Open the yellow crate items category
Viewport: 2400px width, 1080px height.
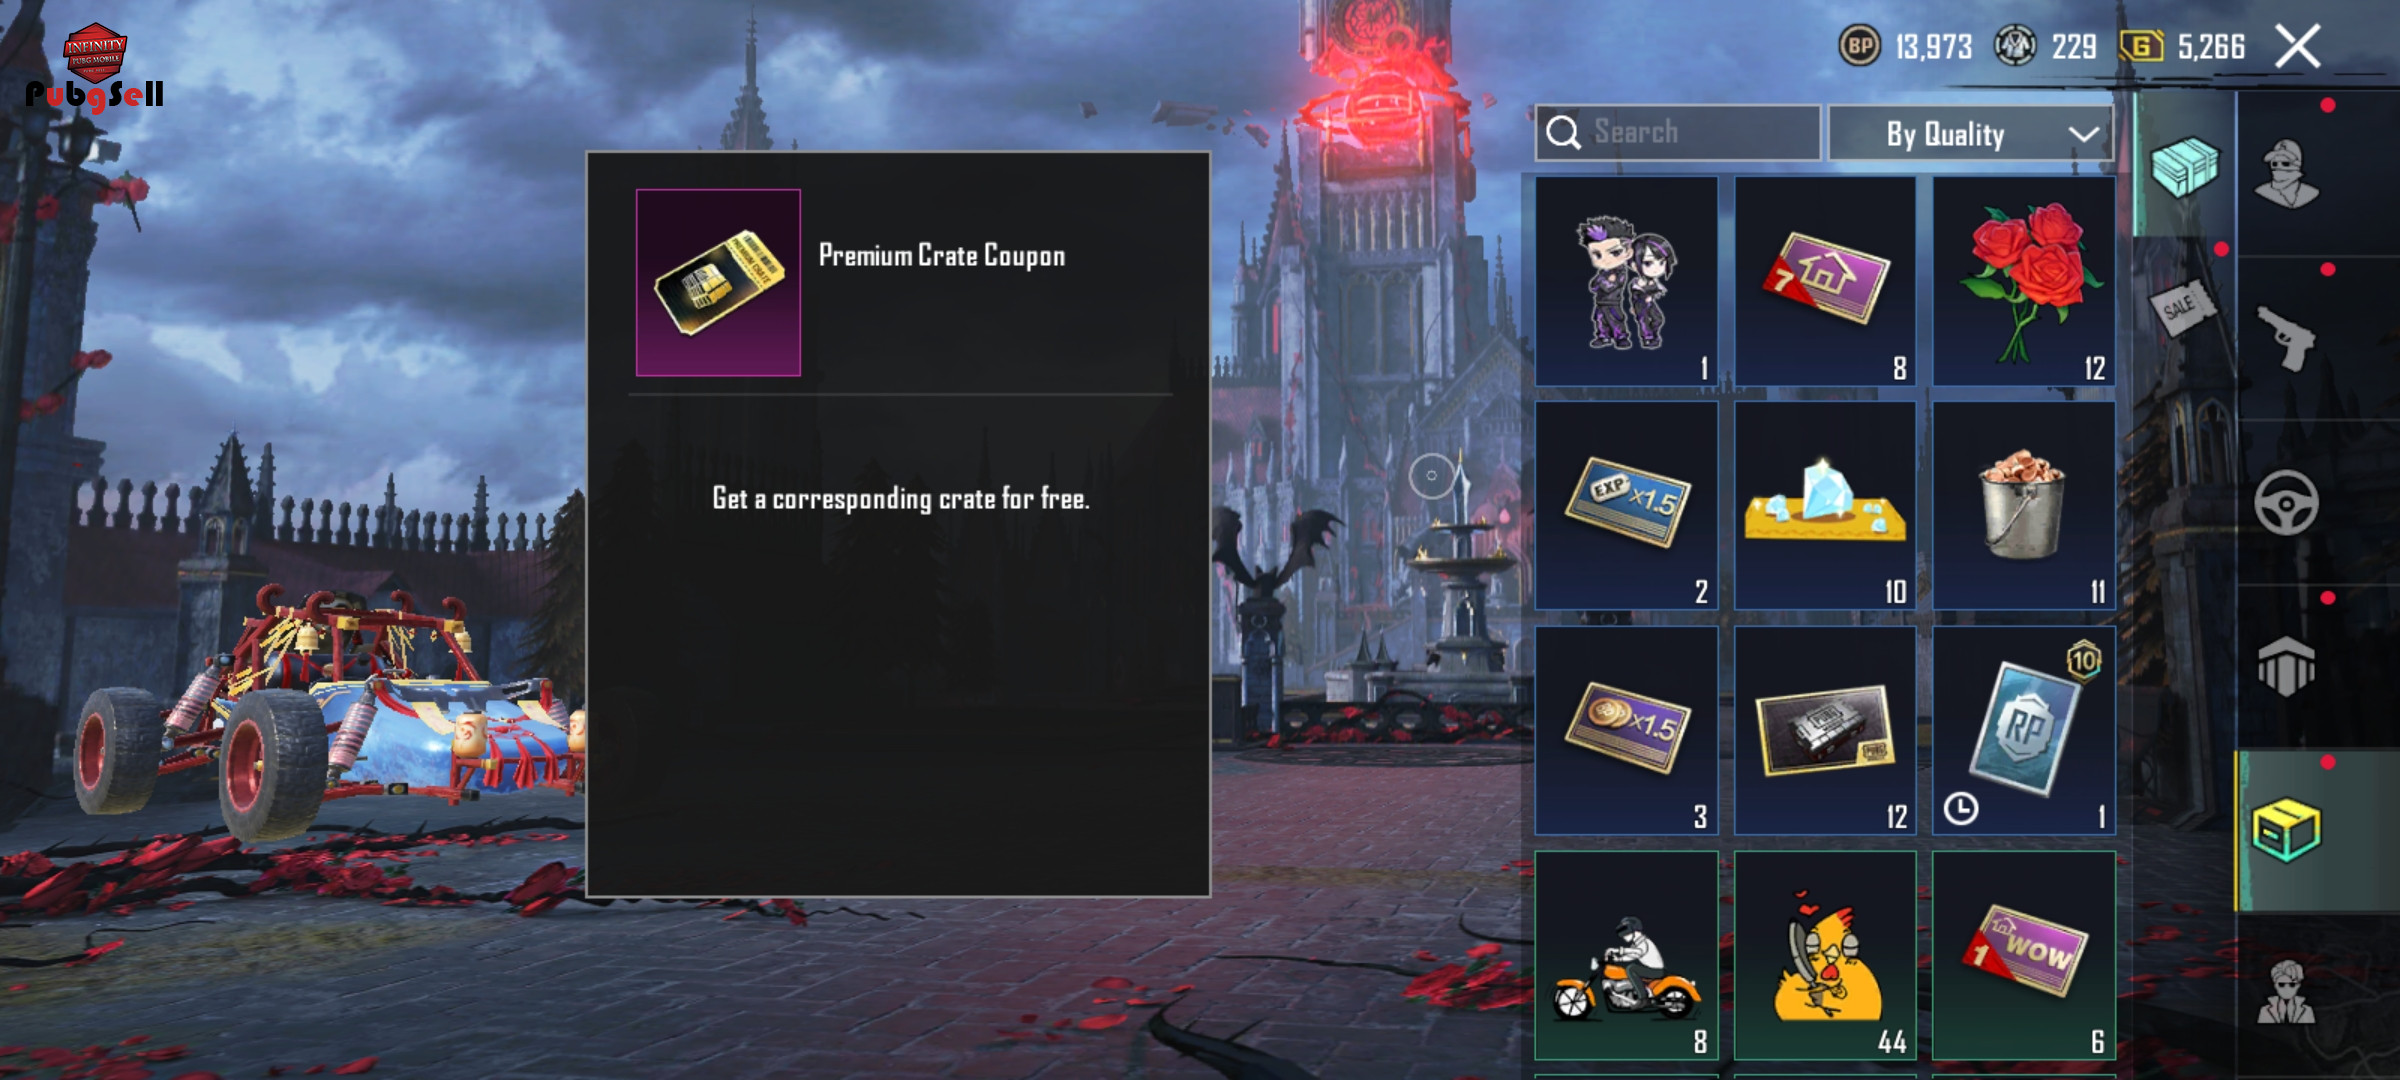tap(2287, 830)
